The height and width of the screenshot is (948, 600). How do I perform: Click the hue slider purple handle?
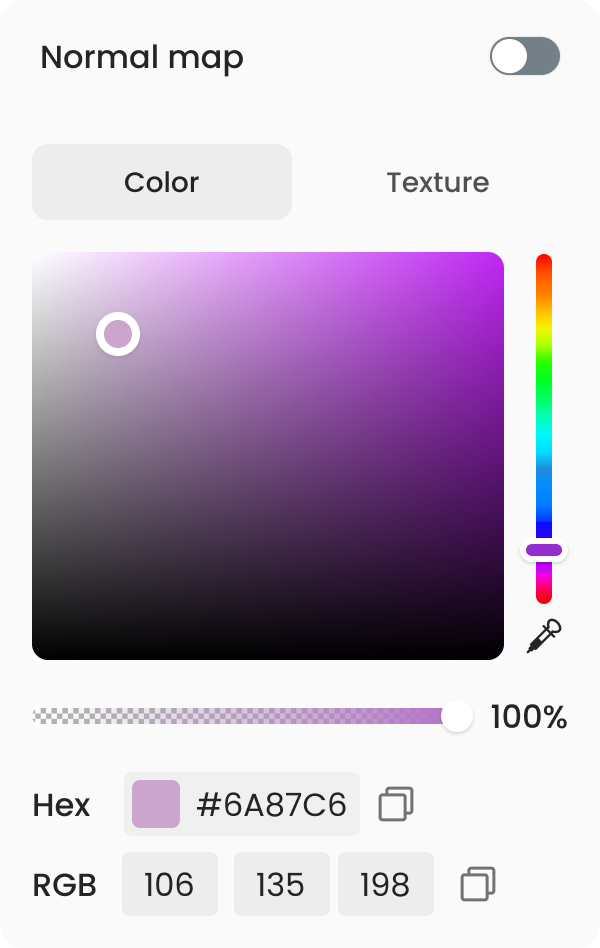point(544,550)
